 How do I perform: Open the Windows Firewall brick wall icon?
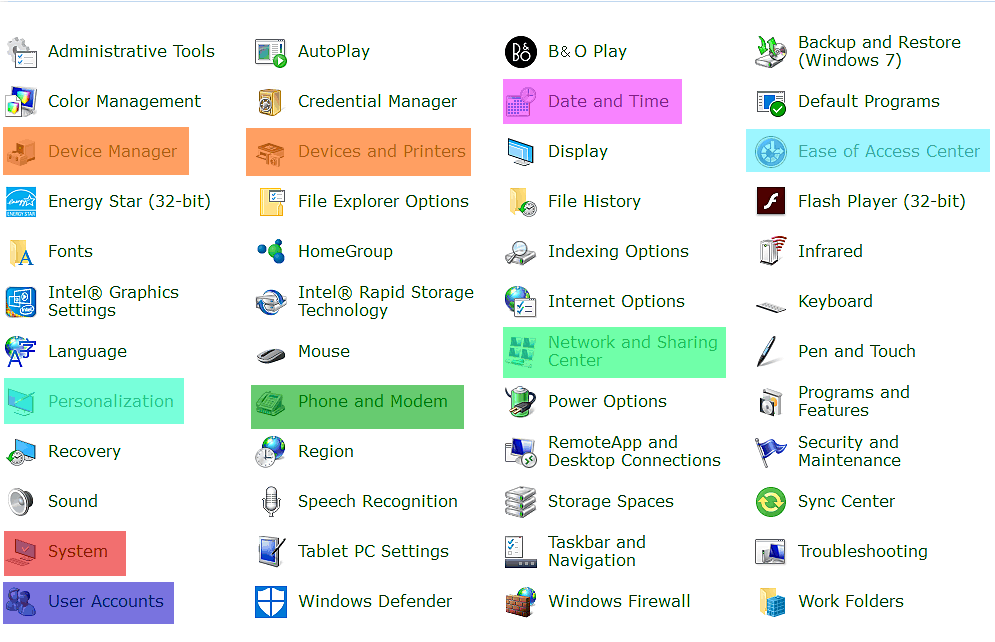521,601
